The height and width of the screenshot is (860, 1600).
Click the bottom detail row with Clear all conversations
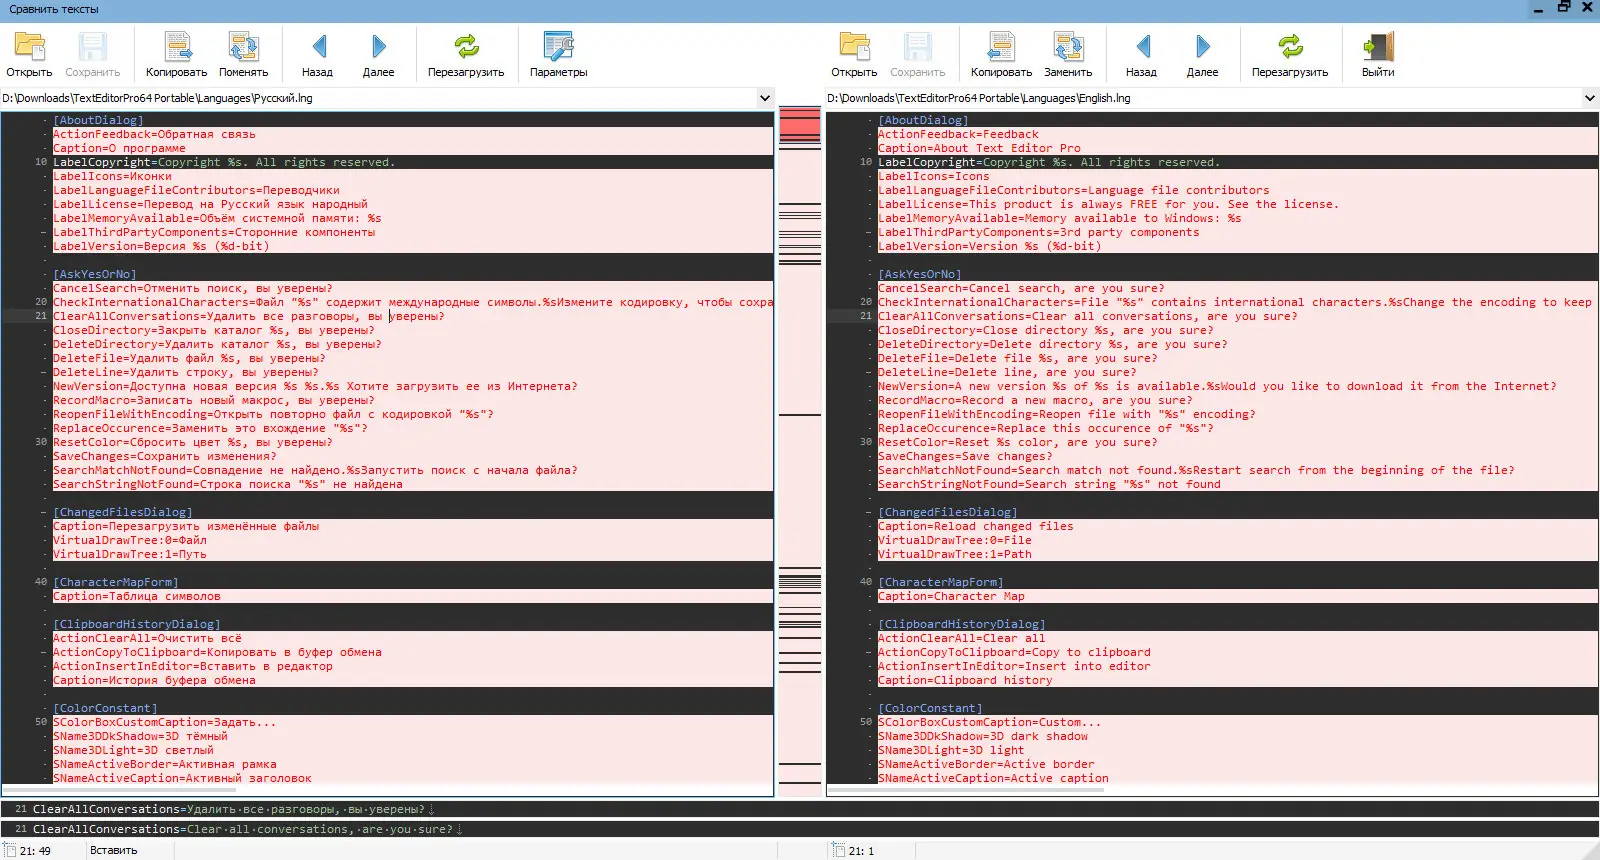pos(800,829)
